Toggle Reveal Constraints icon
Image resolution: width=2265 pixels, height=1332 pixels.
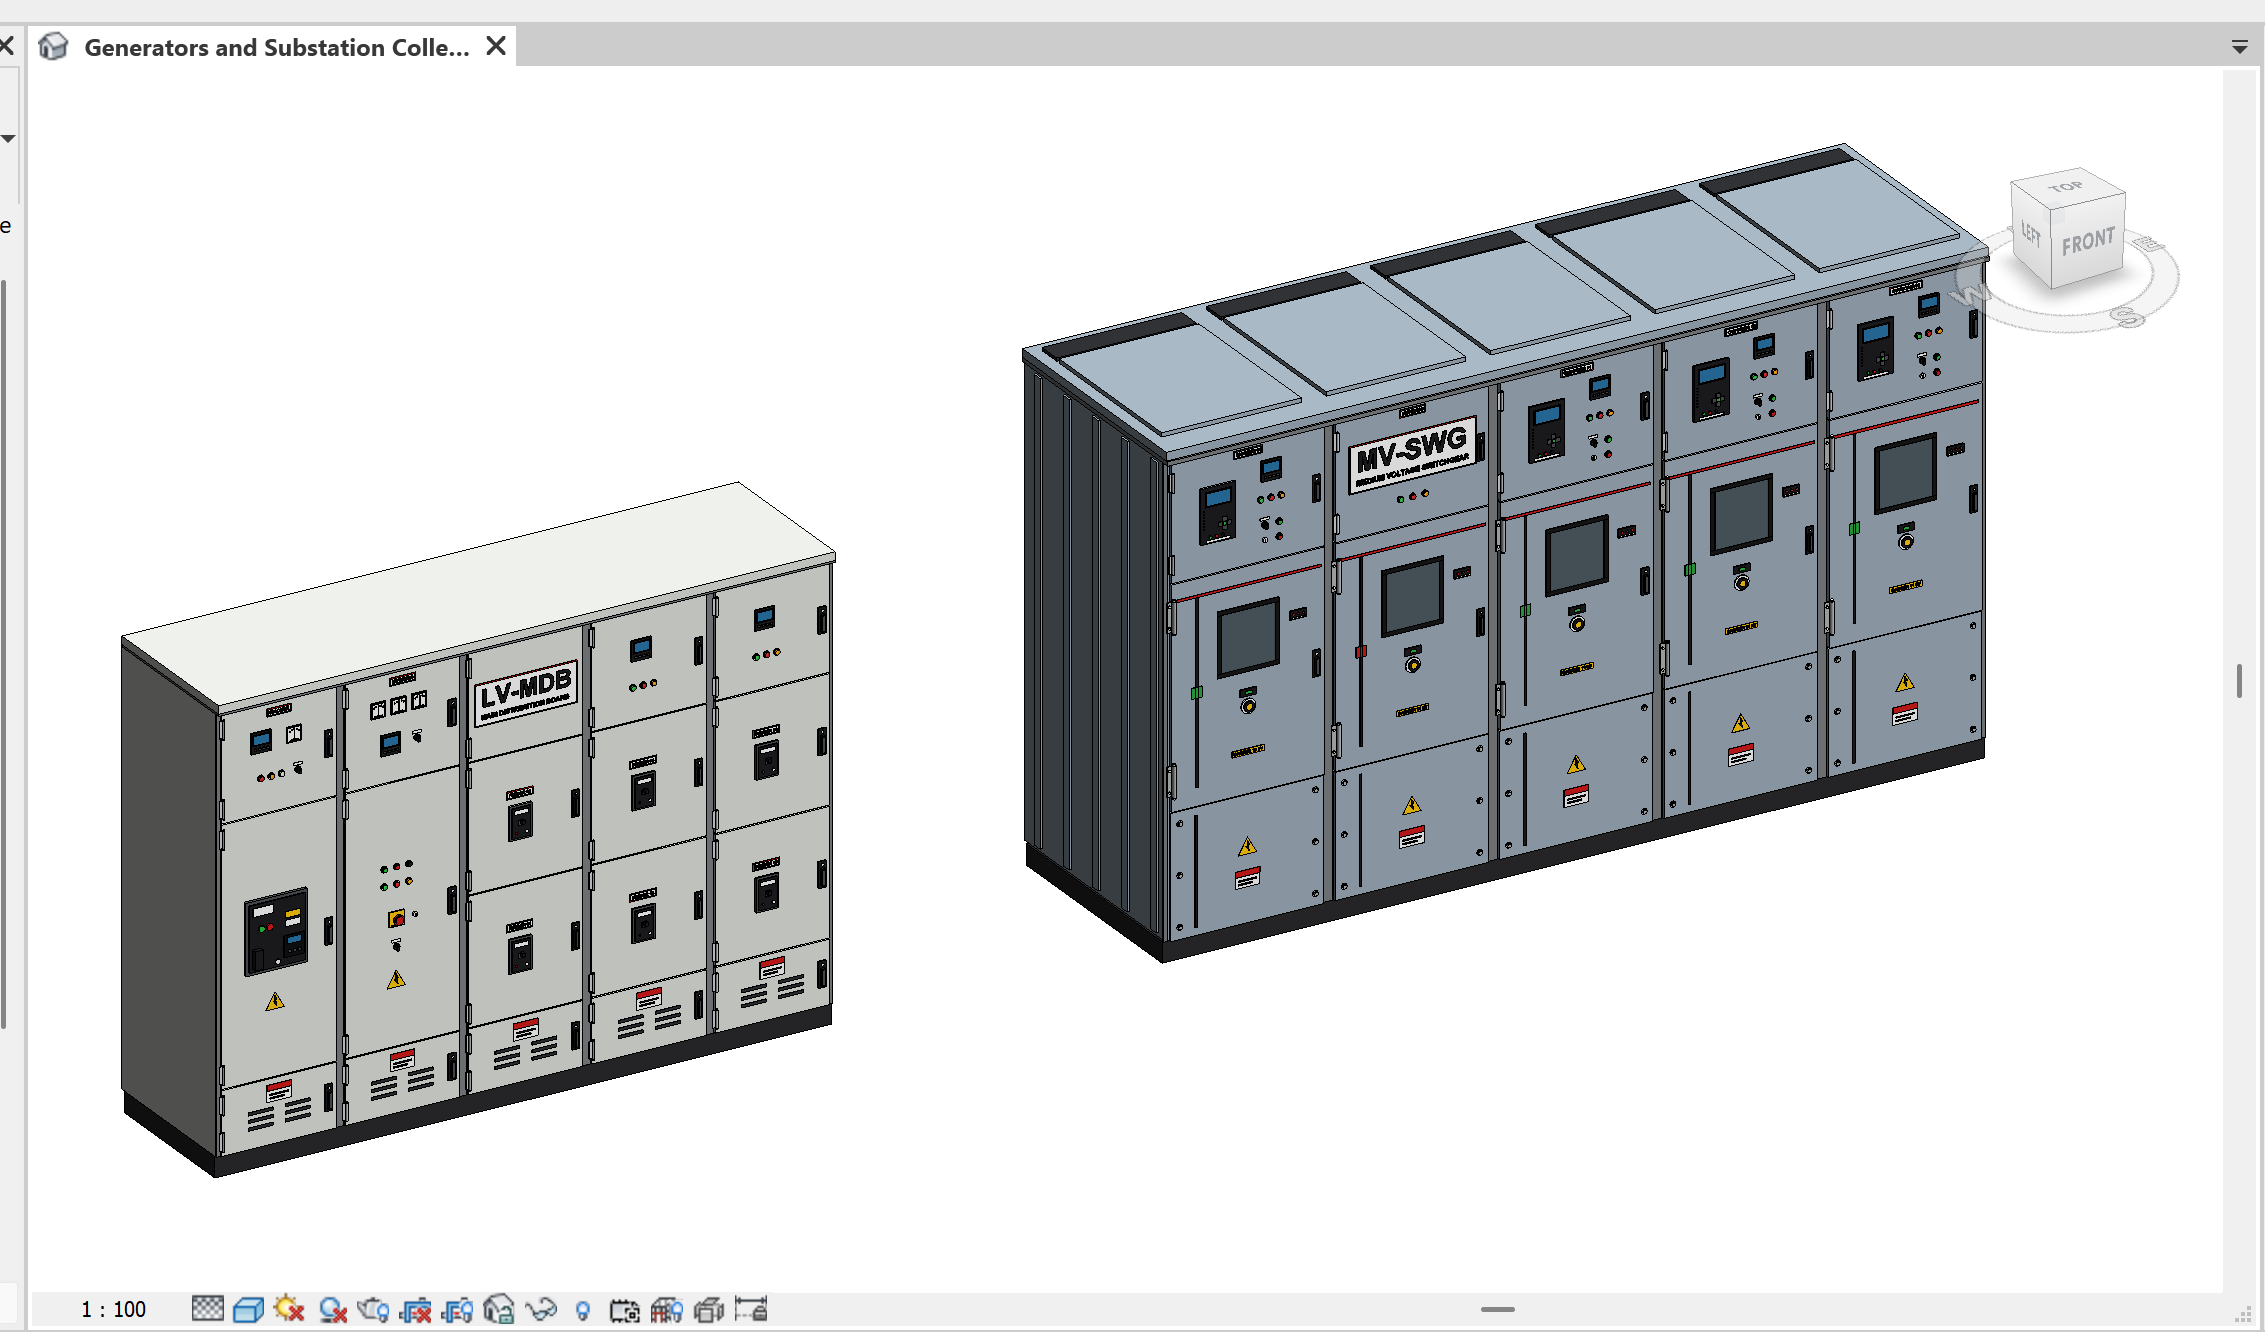point(750,1309)
